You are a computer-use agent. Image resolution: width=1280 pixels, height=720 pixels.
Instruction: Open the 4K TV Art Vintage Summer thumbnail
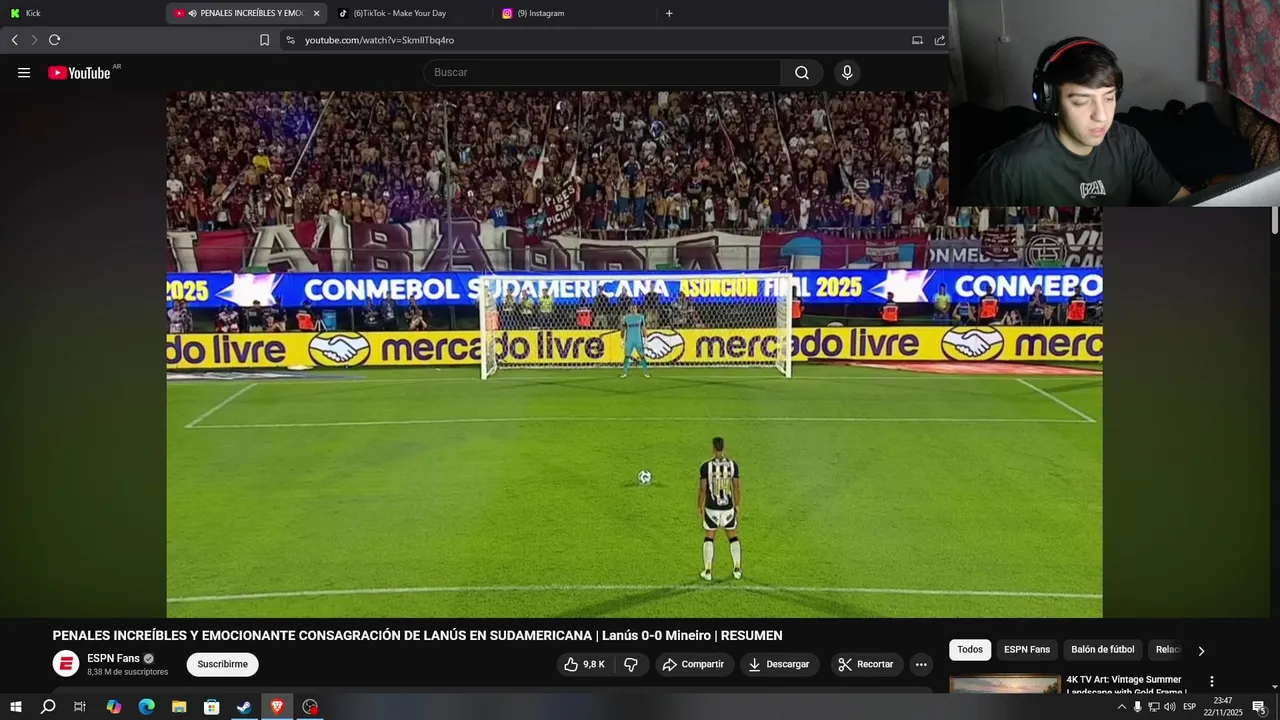pyautogui.click(x=1004, y=685)
